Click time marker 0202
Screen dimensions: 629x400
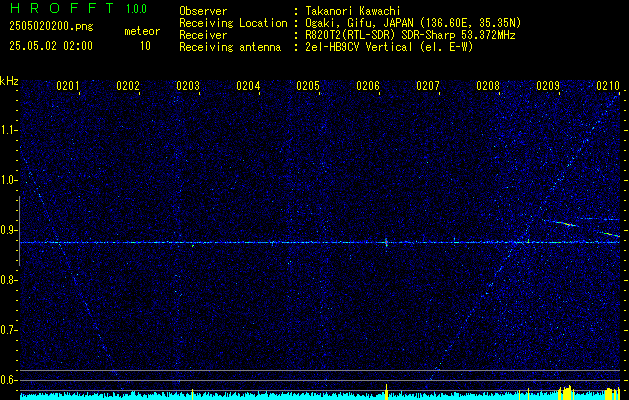128,85
